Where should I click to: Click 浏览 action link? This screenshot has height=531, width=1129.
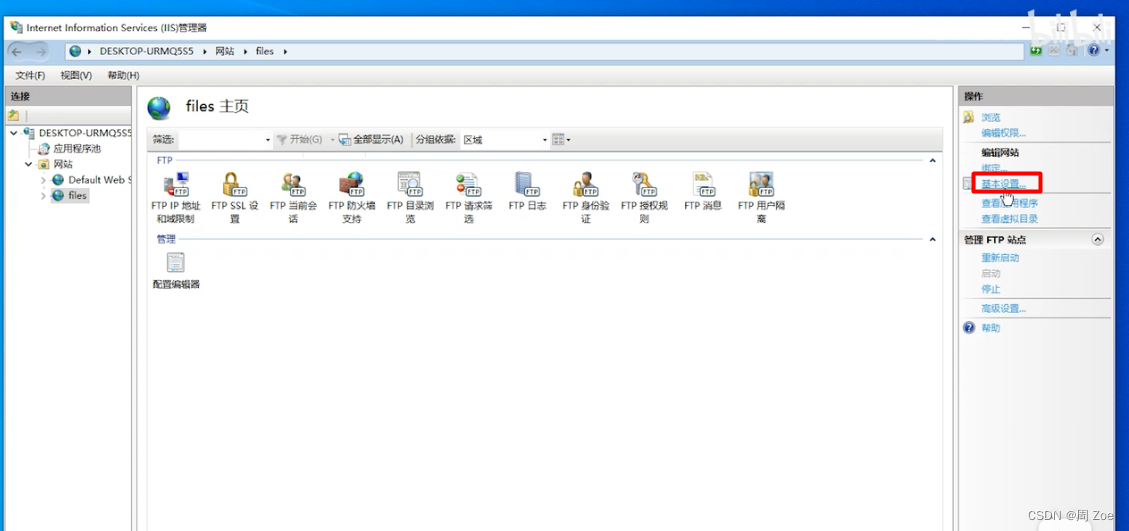991,117
